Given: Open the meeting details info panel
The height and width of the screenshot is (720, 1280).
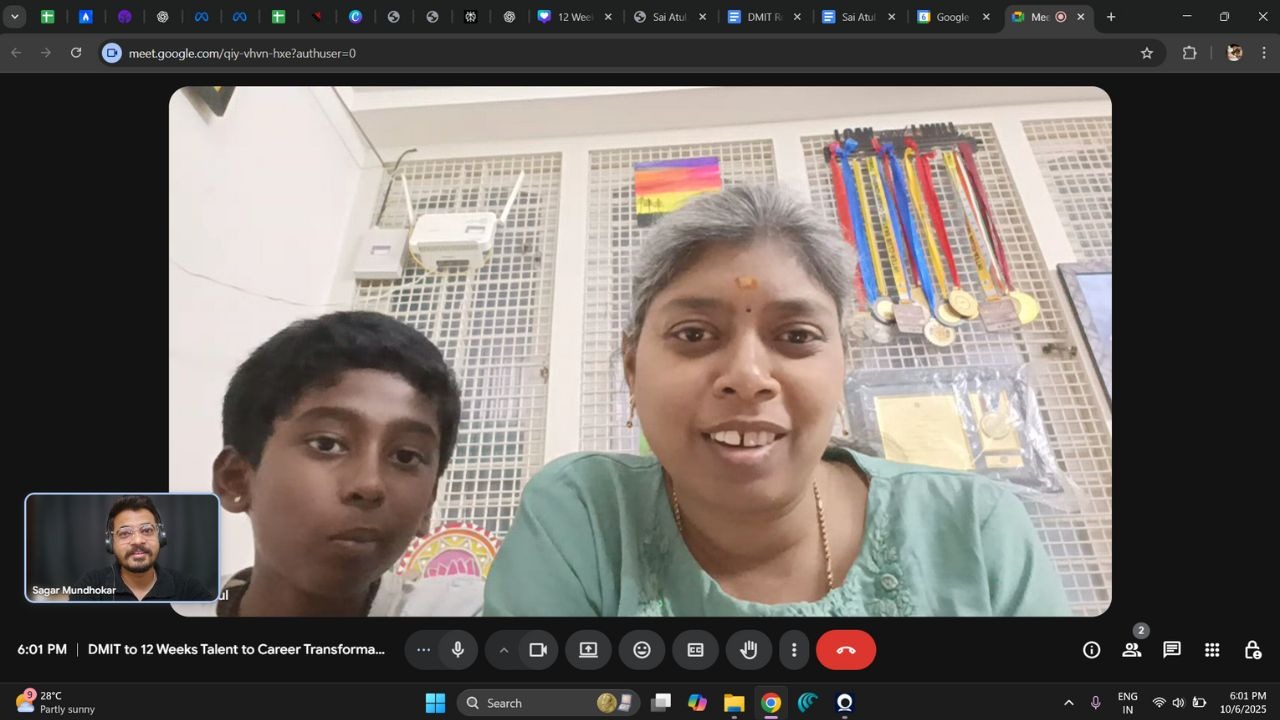Looking at the screenshot, I should (1091, 650).
